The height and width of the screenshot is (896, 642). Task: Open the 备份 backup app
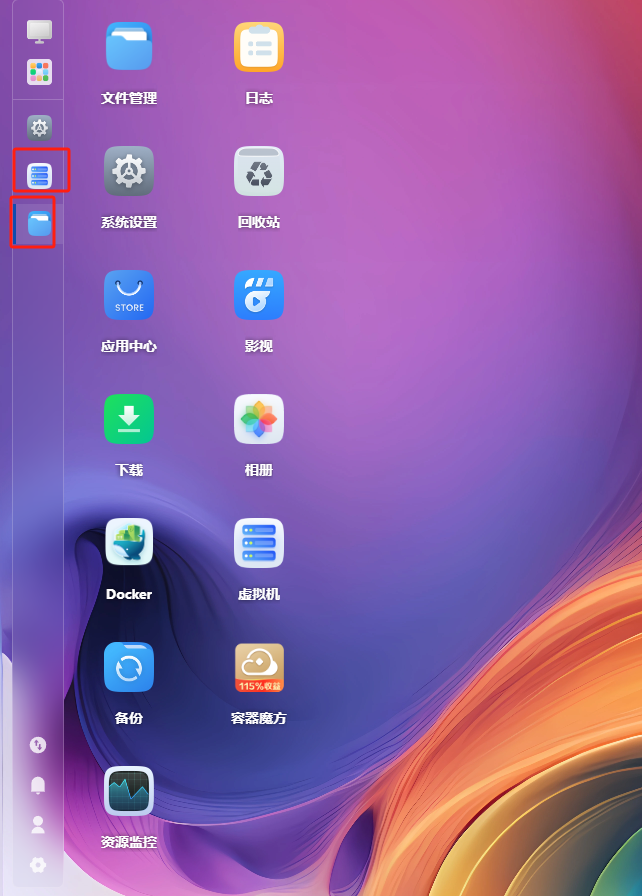pos(129,667)
